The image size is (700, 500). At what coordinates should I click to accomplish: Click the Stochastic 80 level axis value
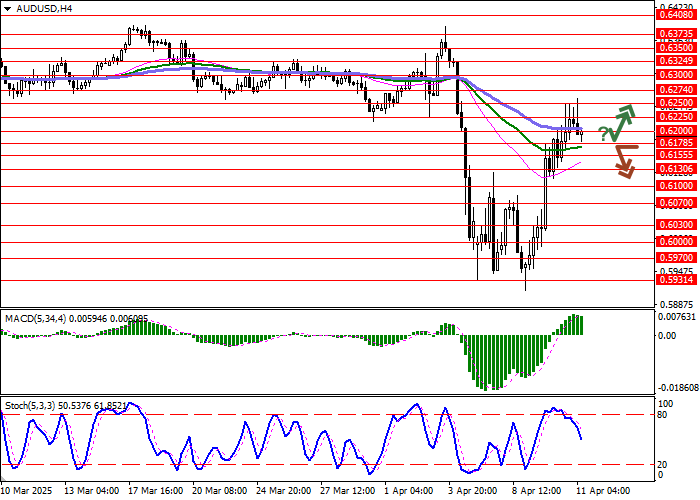coord(663,414)
